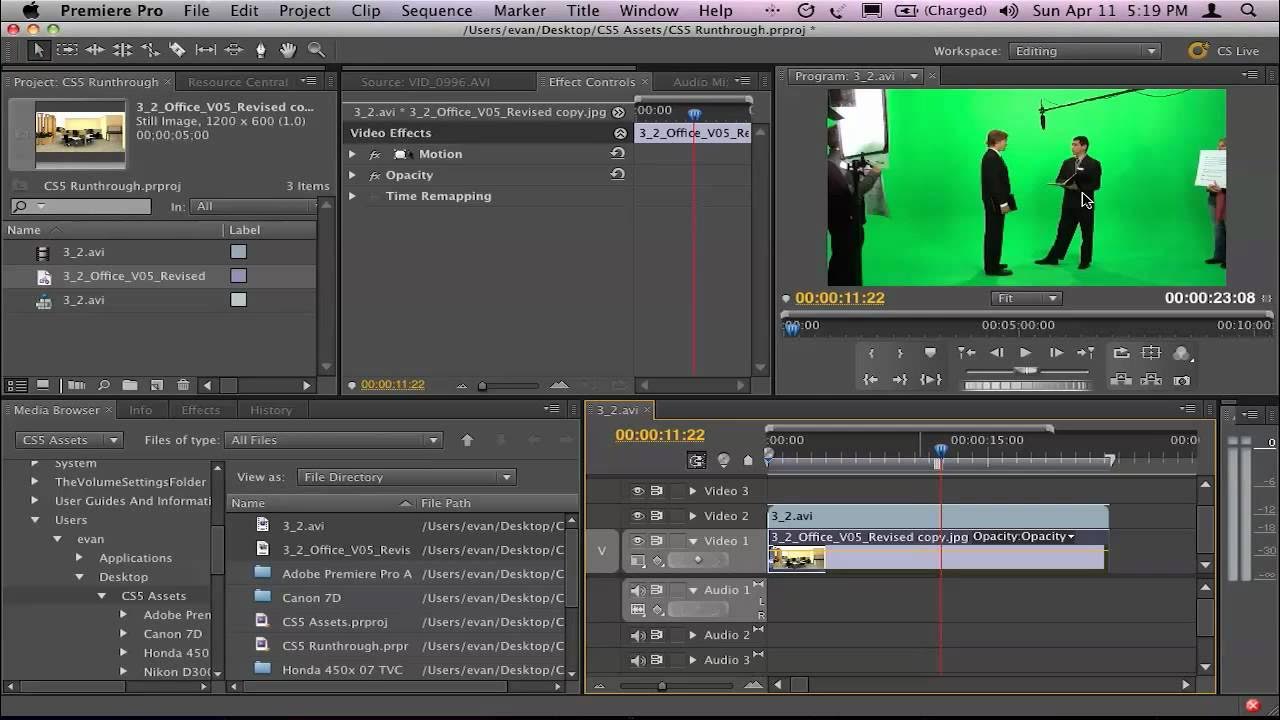Viewport: 1280px width, 720px height.
Task: Select the Slip tool
Action: (x=205, y=50)
